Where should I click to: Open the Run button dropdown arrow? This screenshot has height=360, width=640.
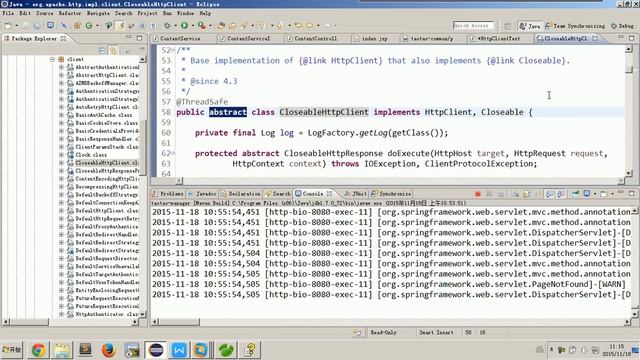[x=193, y=26]
